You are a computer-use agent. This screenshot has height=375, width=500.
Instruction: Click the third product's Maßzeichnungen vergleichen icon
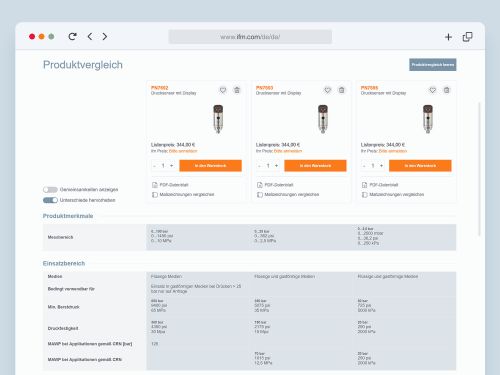point(364,194)
